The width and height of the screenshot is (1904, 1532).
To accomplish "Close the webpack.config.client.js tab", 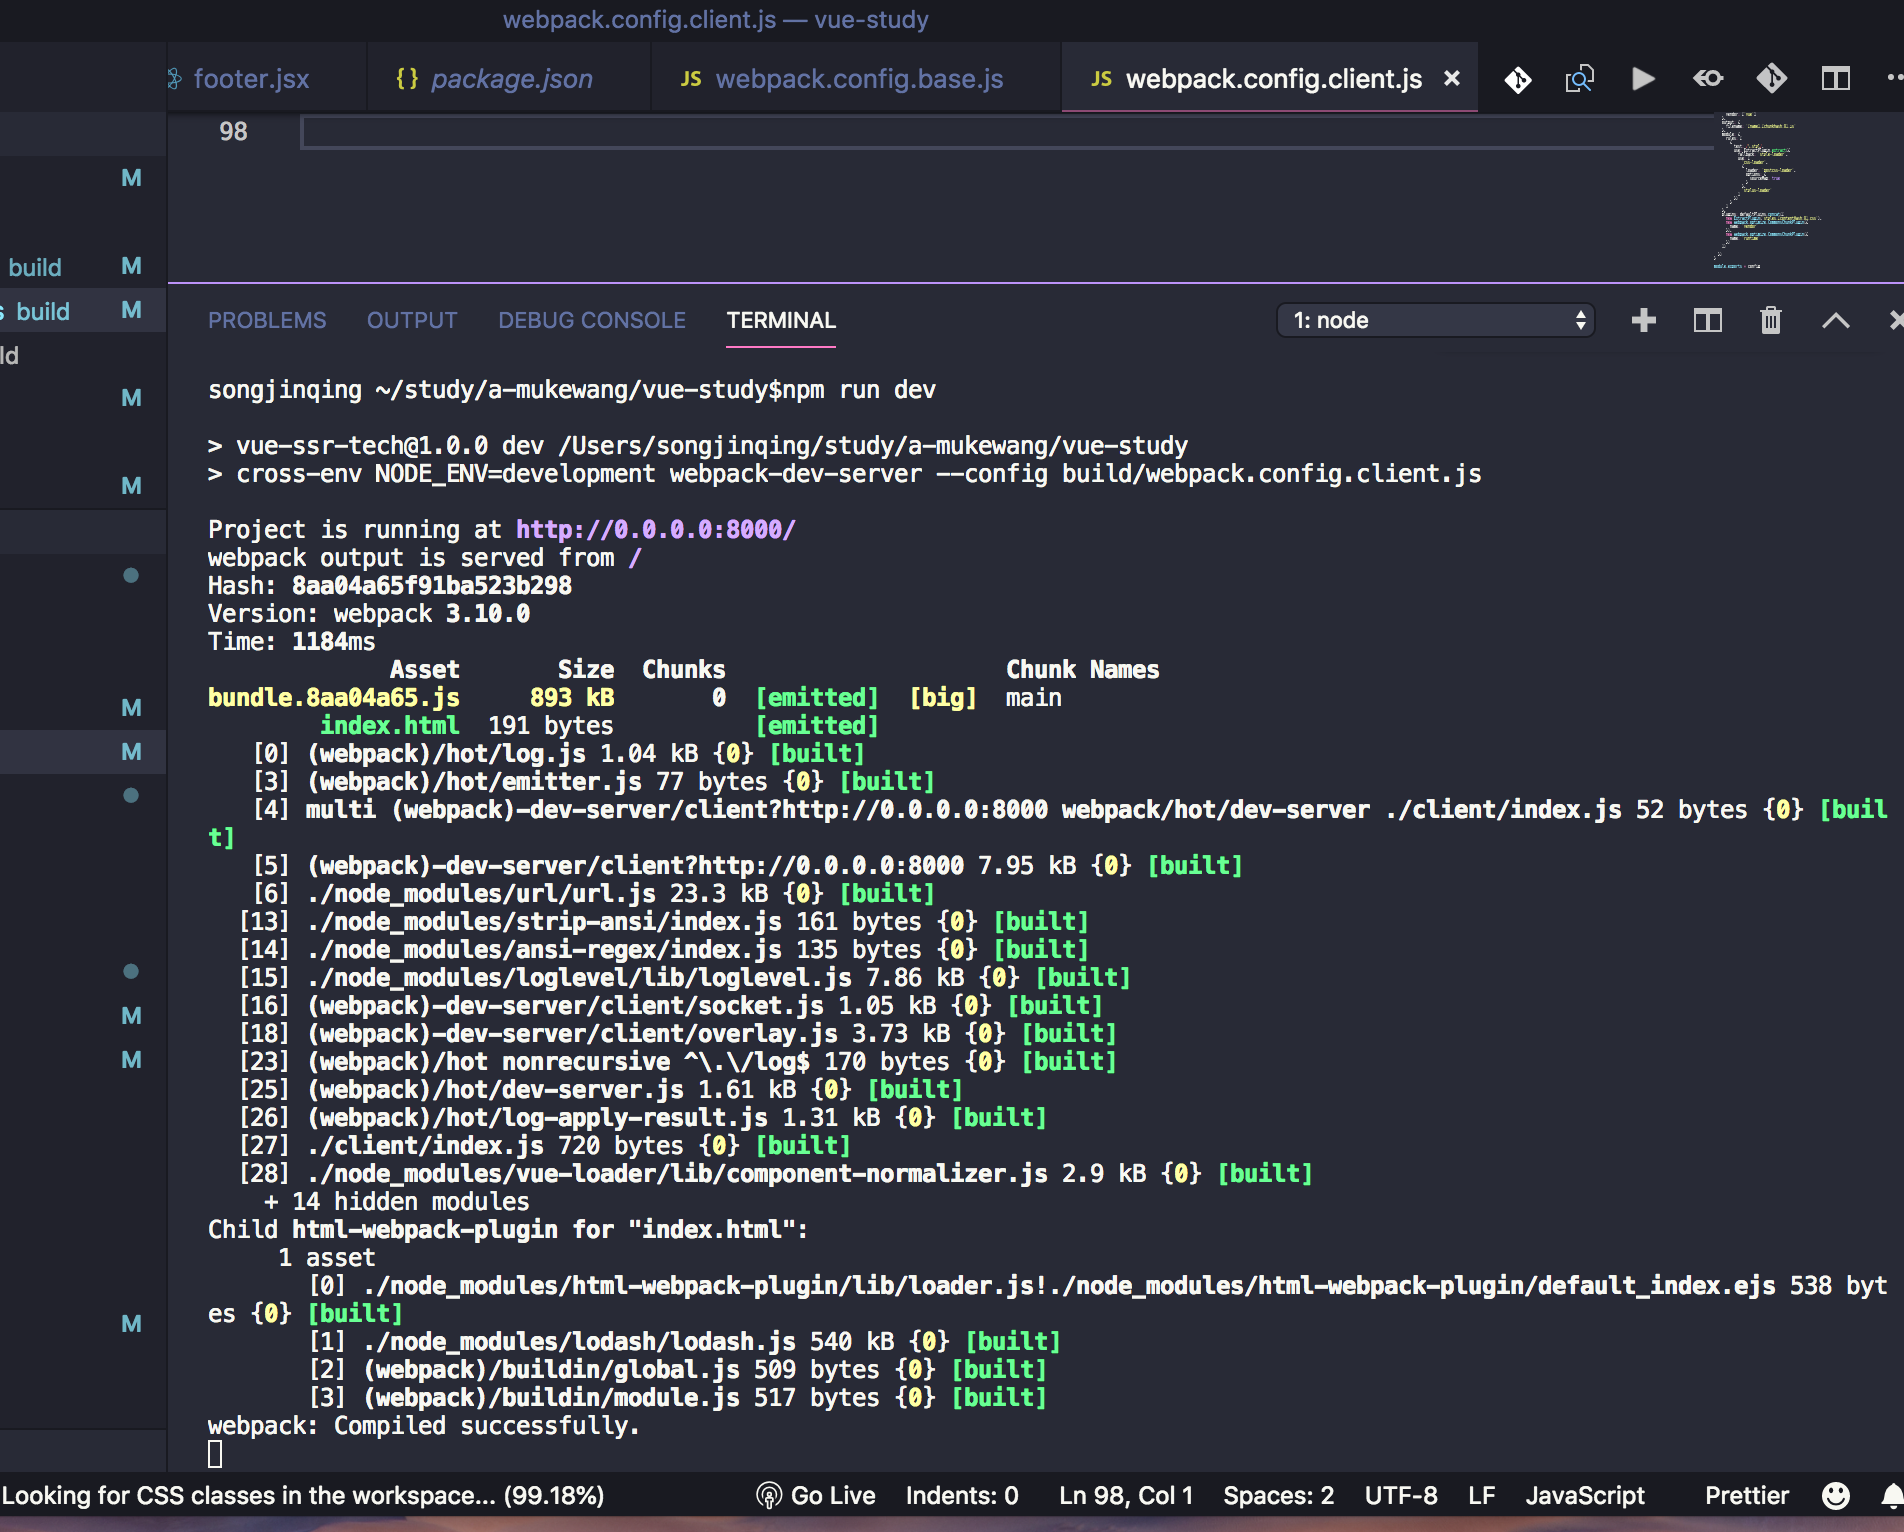I will [x=1452, y=78].
